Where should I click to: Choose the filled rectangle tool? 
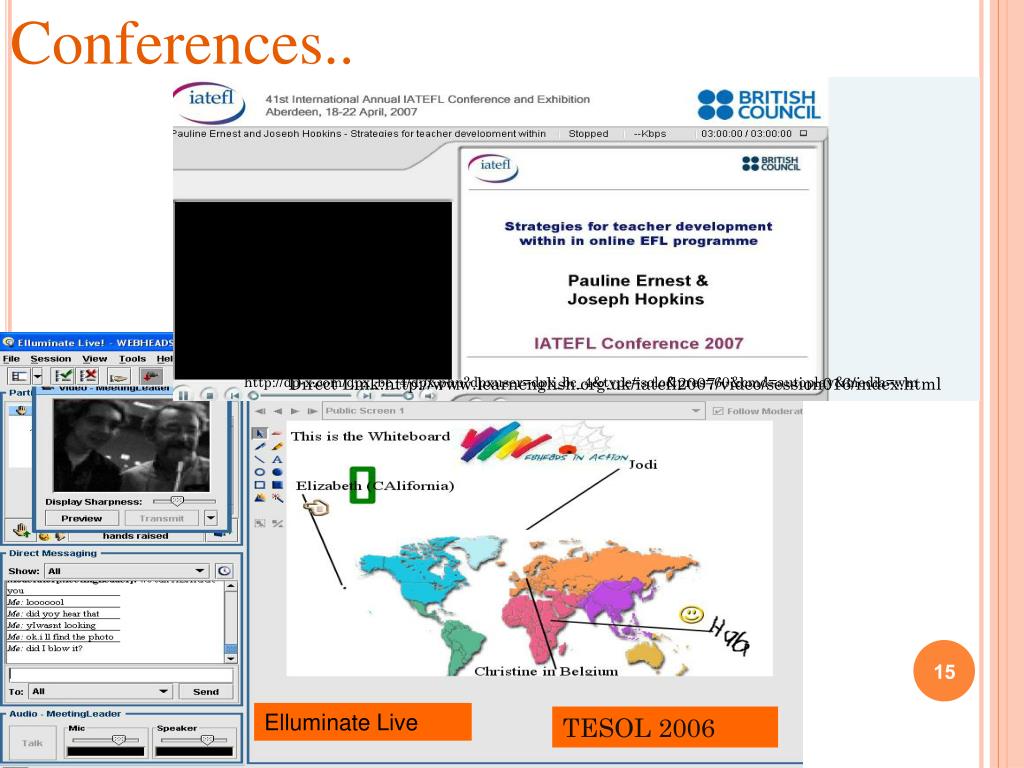pyautogui.click(x=278, y=485)
